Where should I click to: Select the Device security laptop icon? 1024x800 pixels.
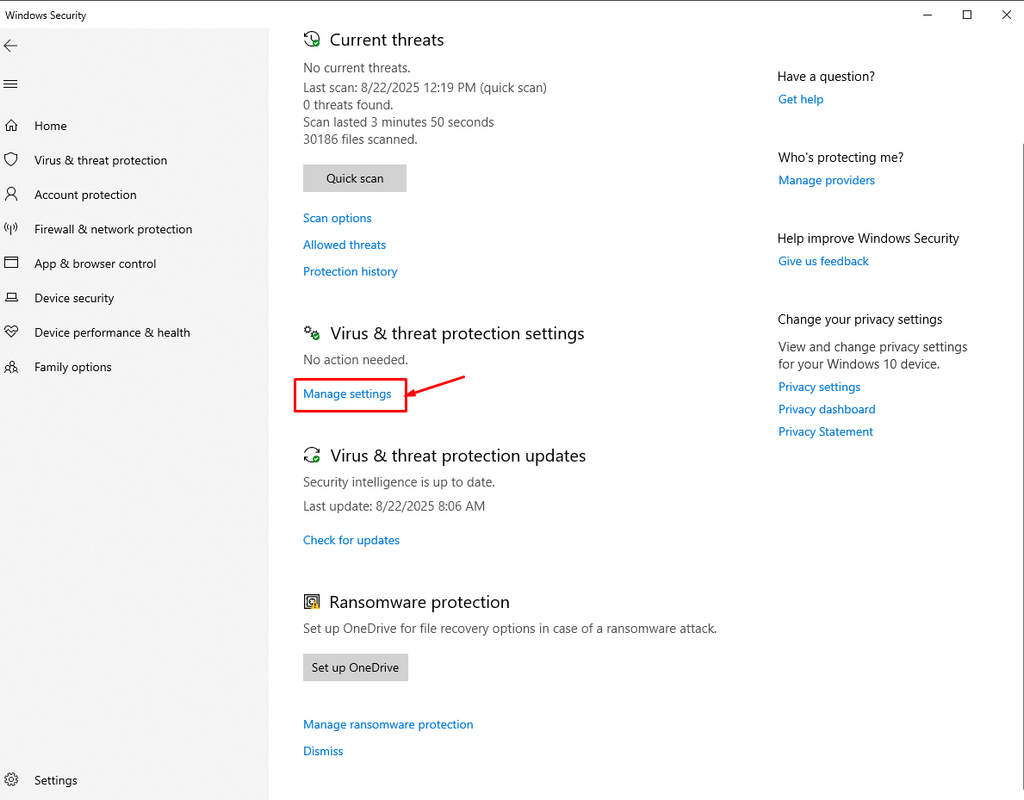pyautogui.click(x=12, y=298)
